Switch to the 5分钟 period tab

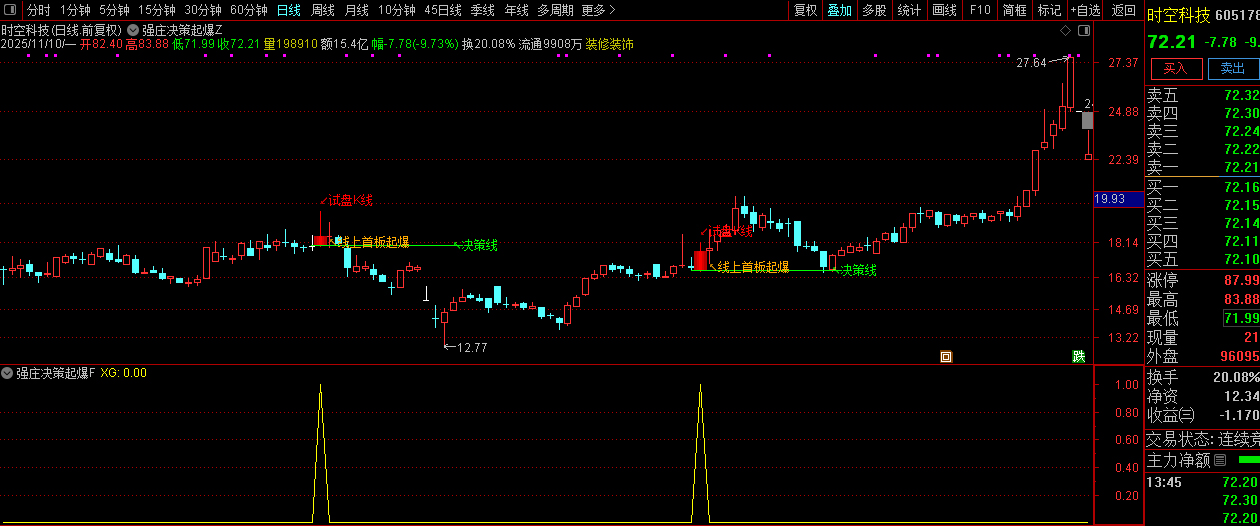tap(114, 10)
